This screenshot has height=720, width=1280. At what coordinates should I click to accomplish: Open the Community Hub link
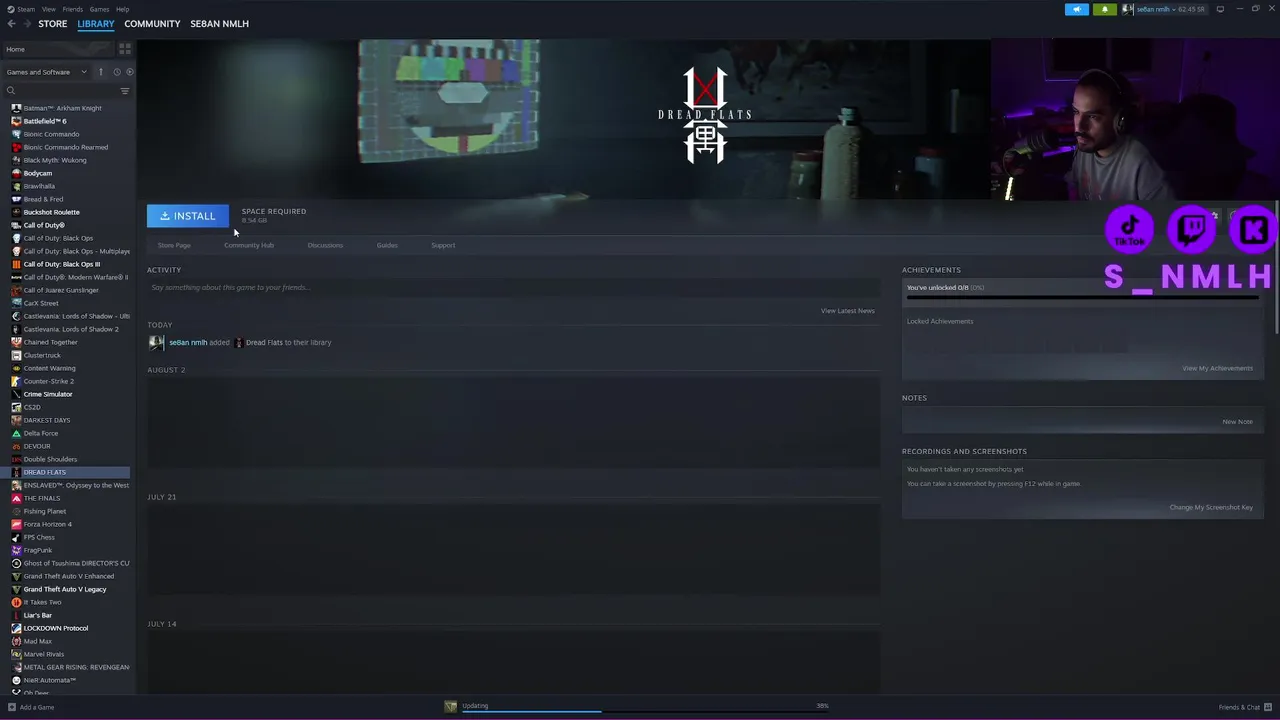[249, 245]
